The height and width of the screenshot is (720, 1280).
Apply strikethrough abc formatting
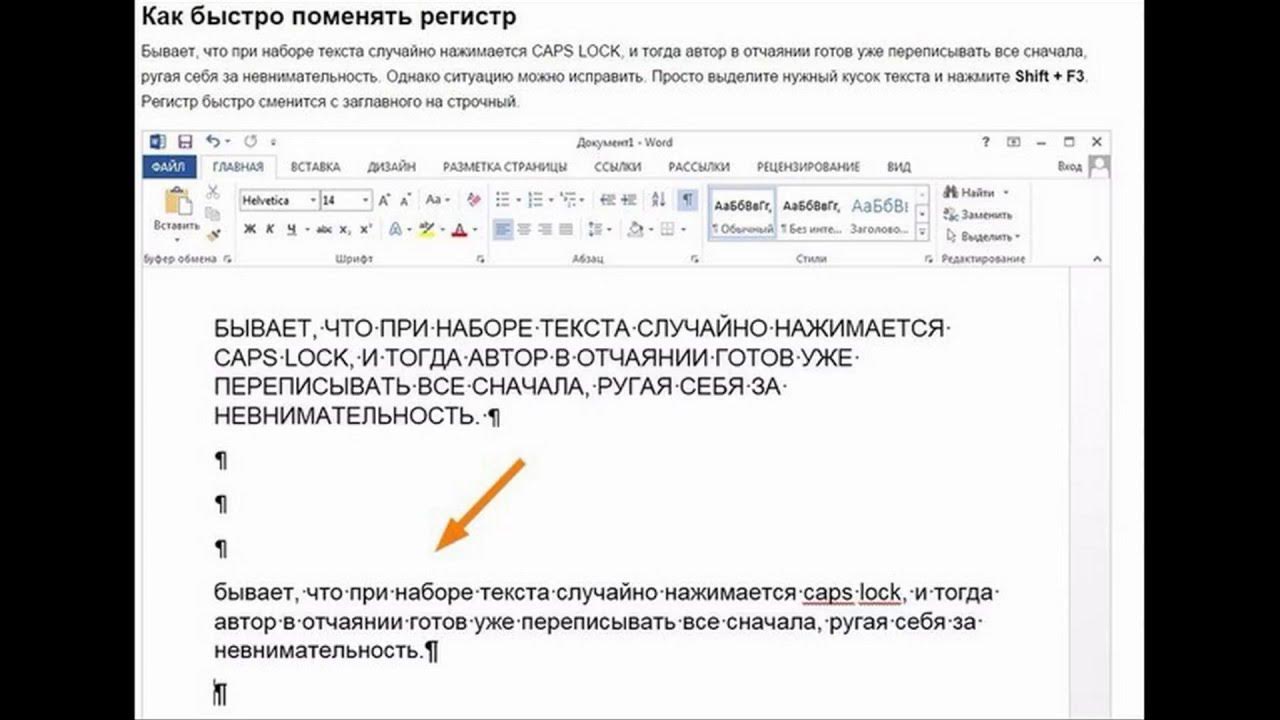tap(324, 230)
